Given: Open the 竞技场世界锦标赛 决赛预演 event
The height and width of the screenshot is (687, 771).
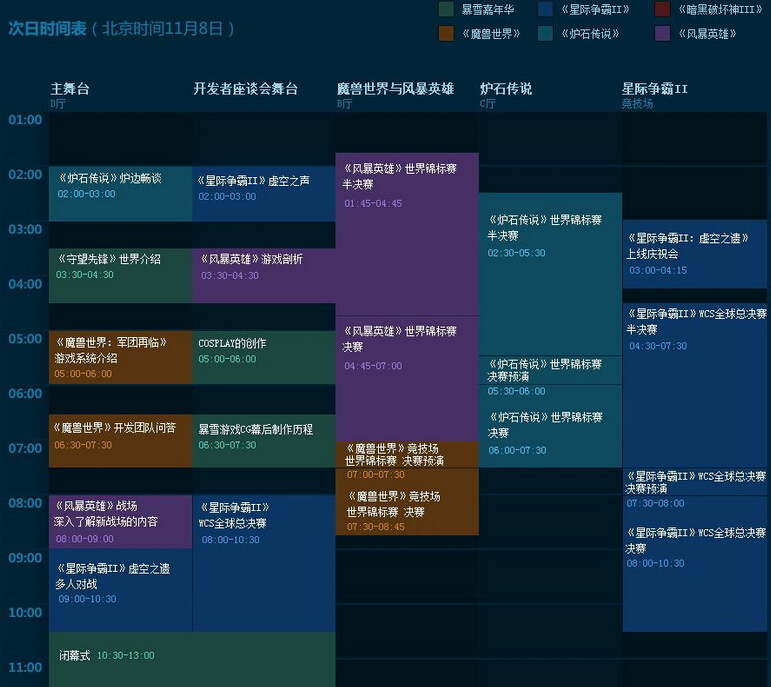Looking at the screenshot, I should pos(407,454).
